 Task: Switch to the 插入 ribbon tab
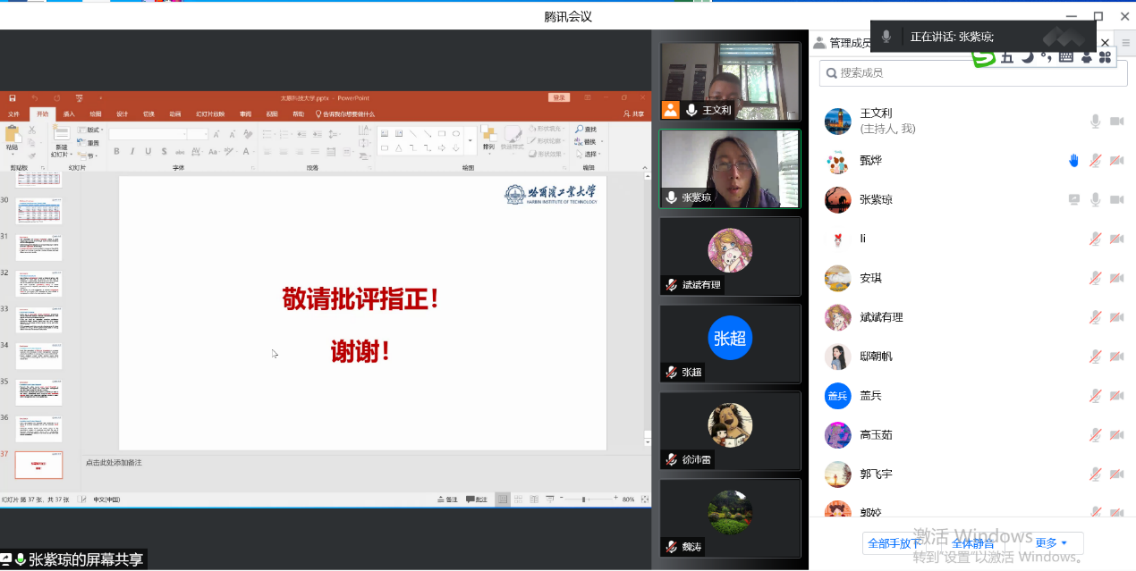[69, 114]
